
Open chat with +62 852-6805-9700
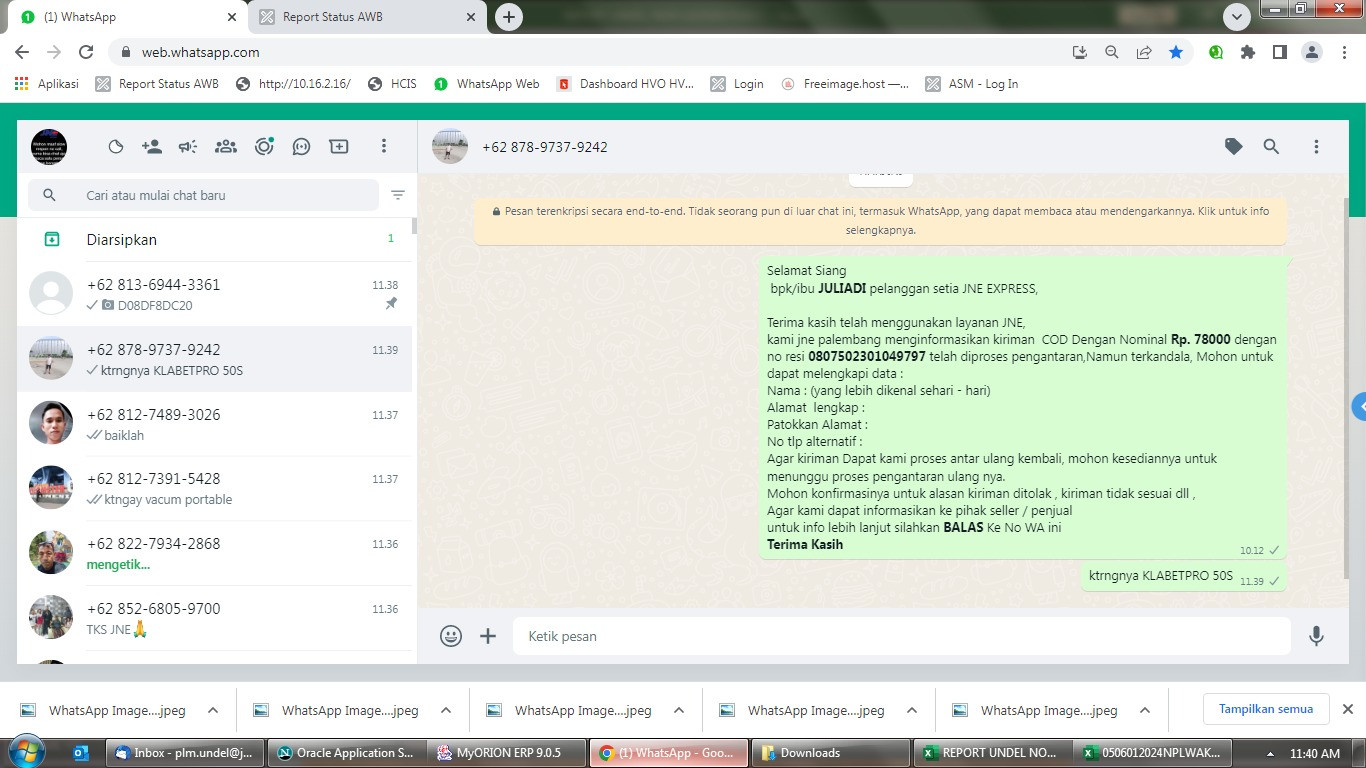(215, 618)
